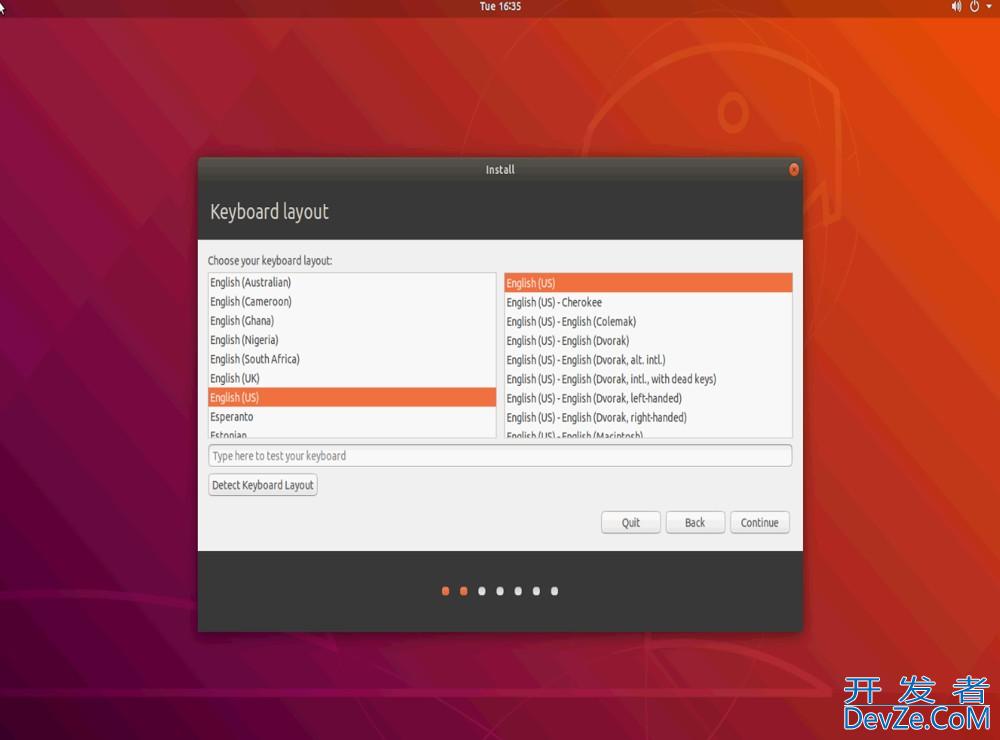Click the Quit button
This screenshot has width=1000, height=740.
(x=631, y=522)
